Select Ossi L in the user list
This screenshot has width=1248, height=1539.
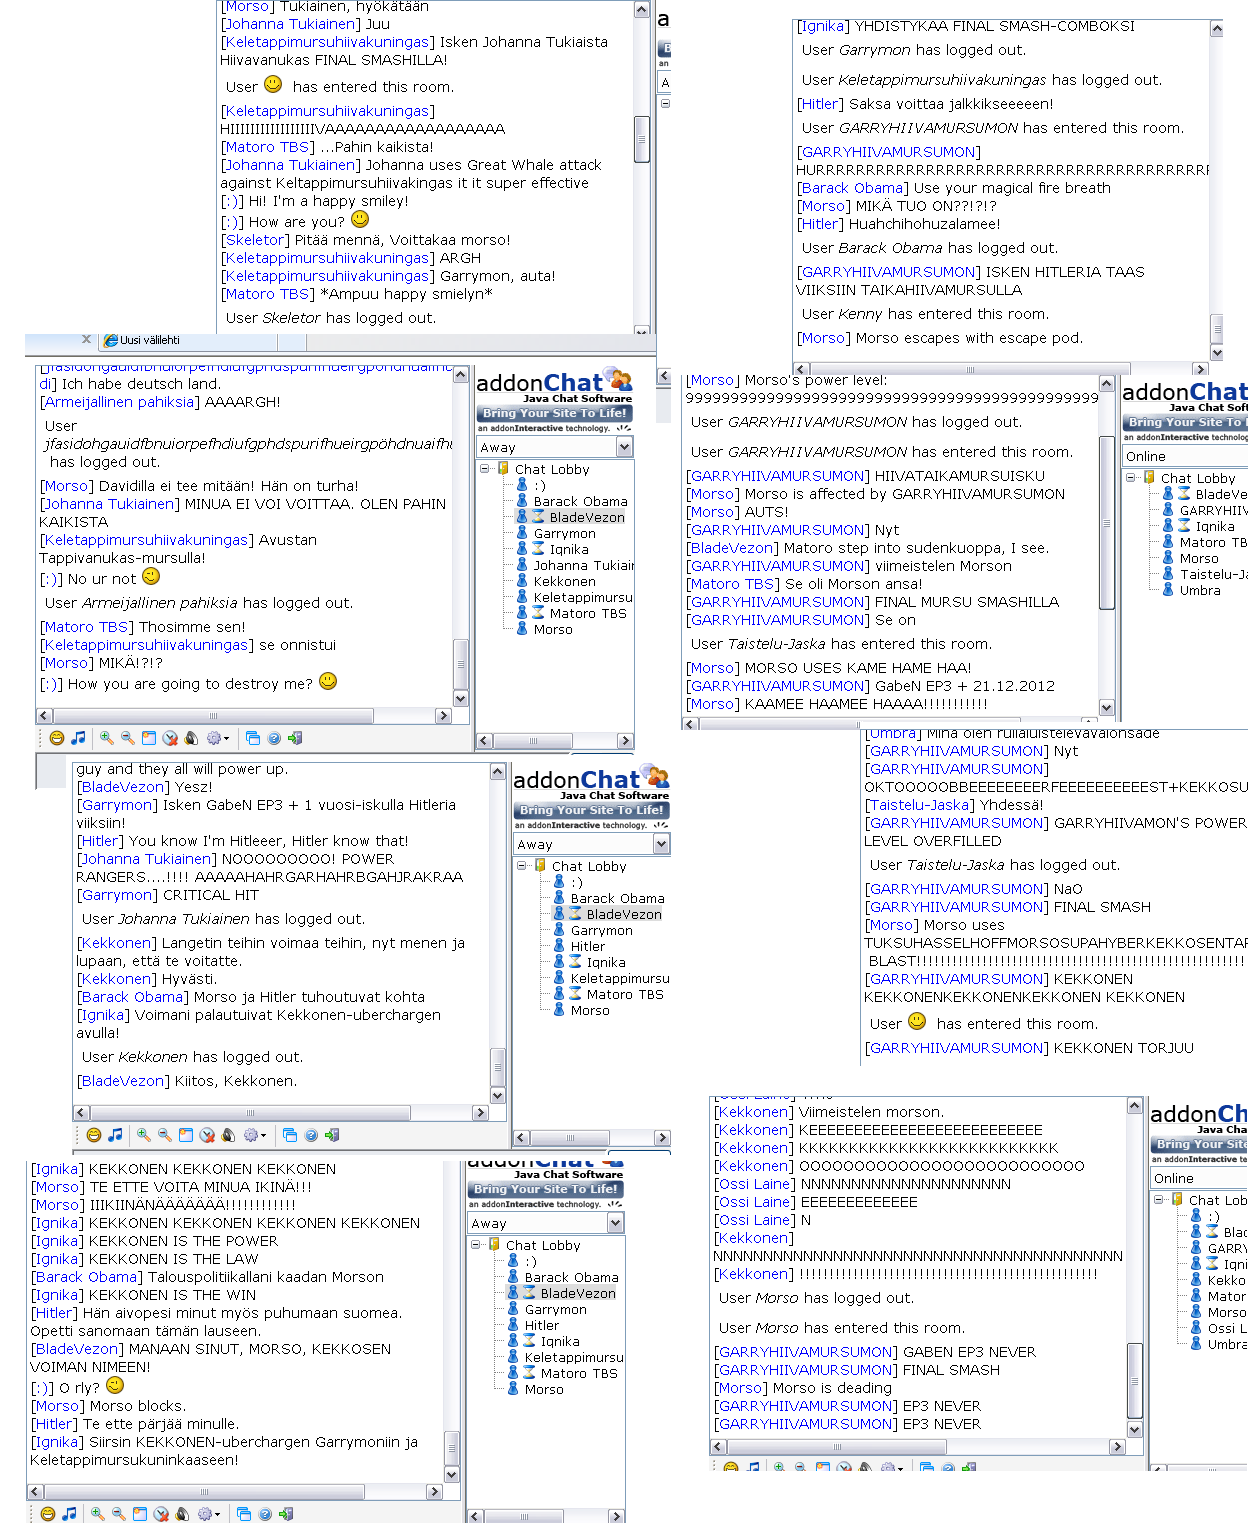pyautogui.click(x=1218, y=1328)
